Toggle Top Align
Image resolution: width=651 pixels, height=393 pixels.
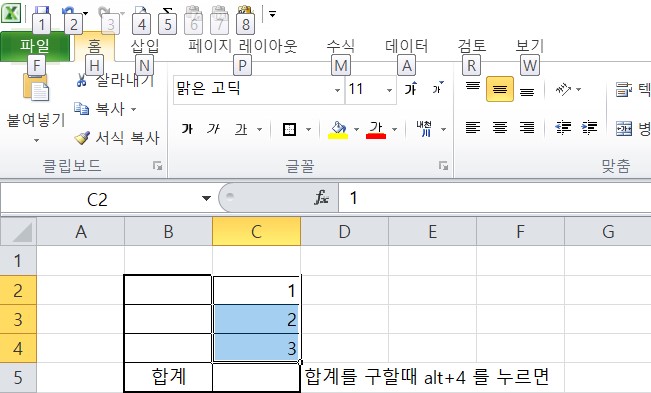[472, 88]
